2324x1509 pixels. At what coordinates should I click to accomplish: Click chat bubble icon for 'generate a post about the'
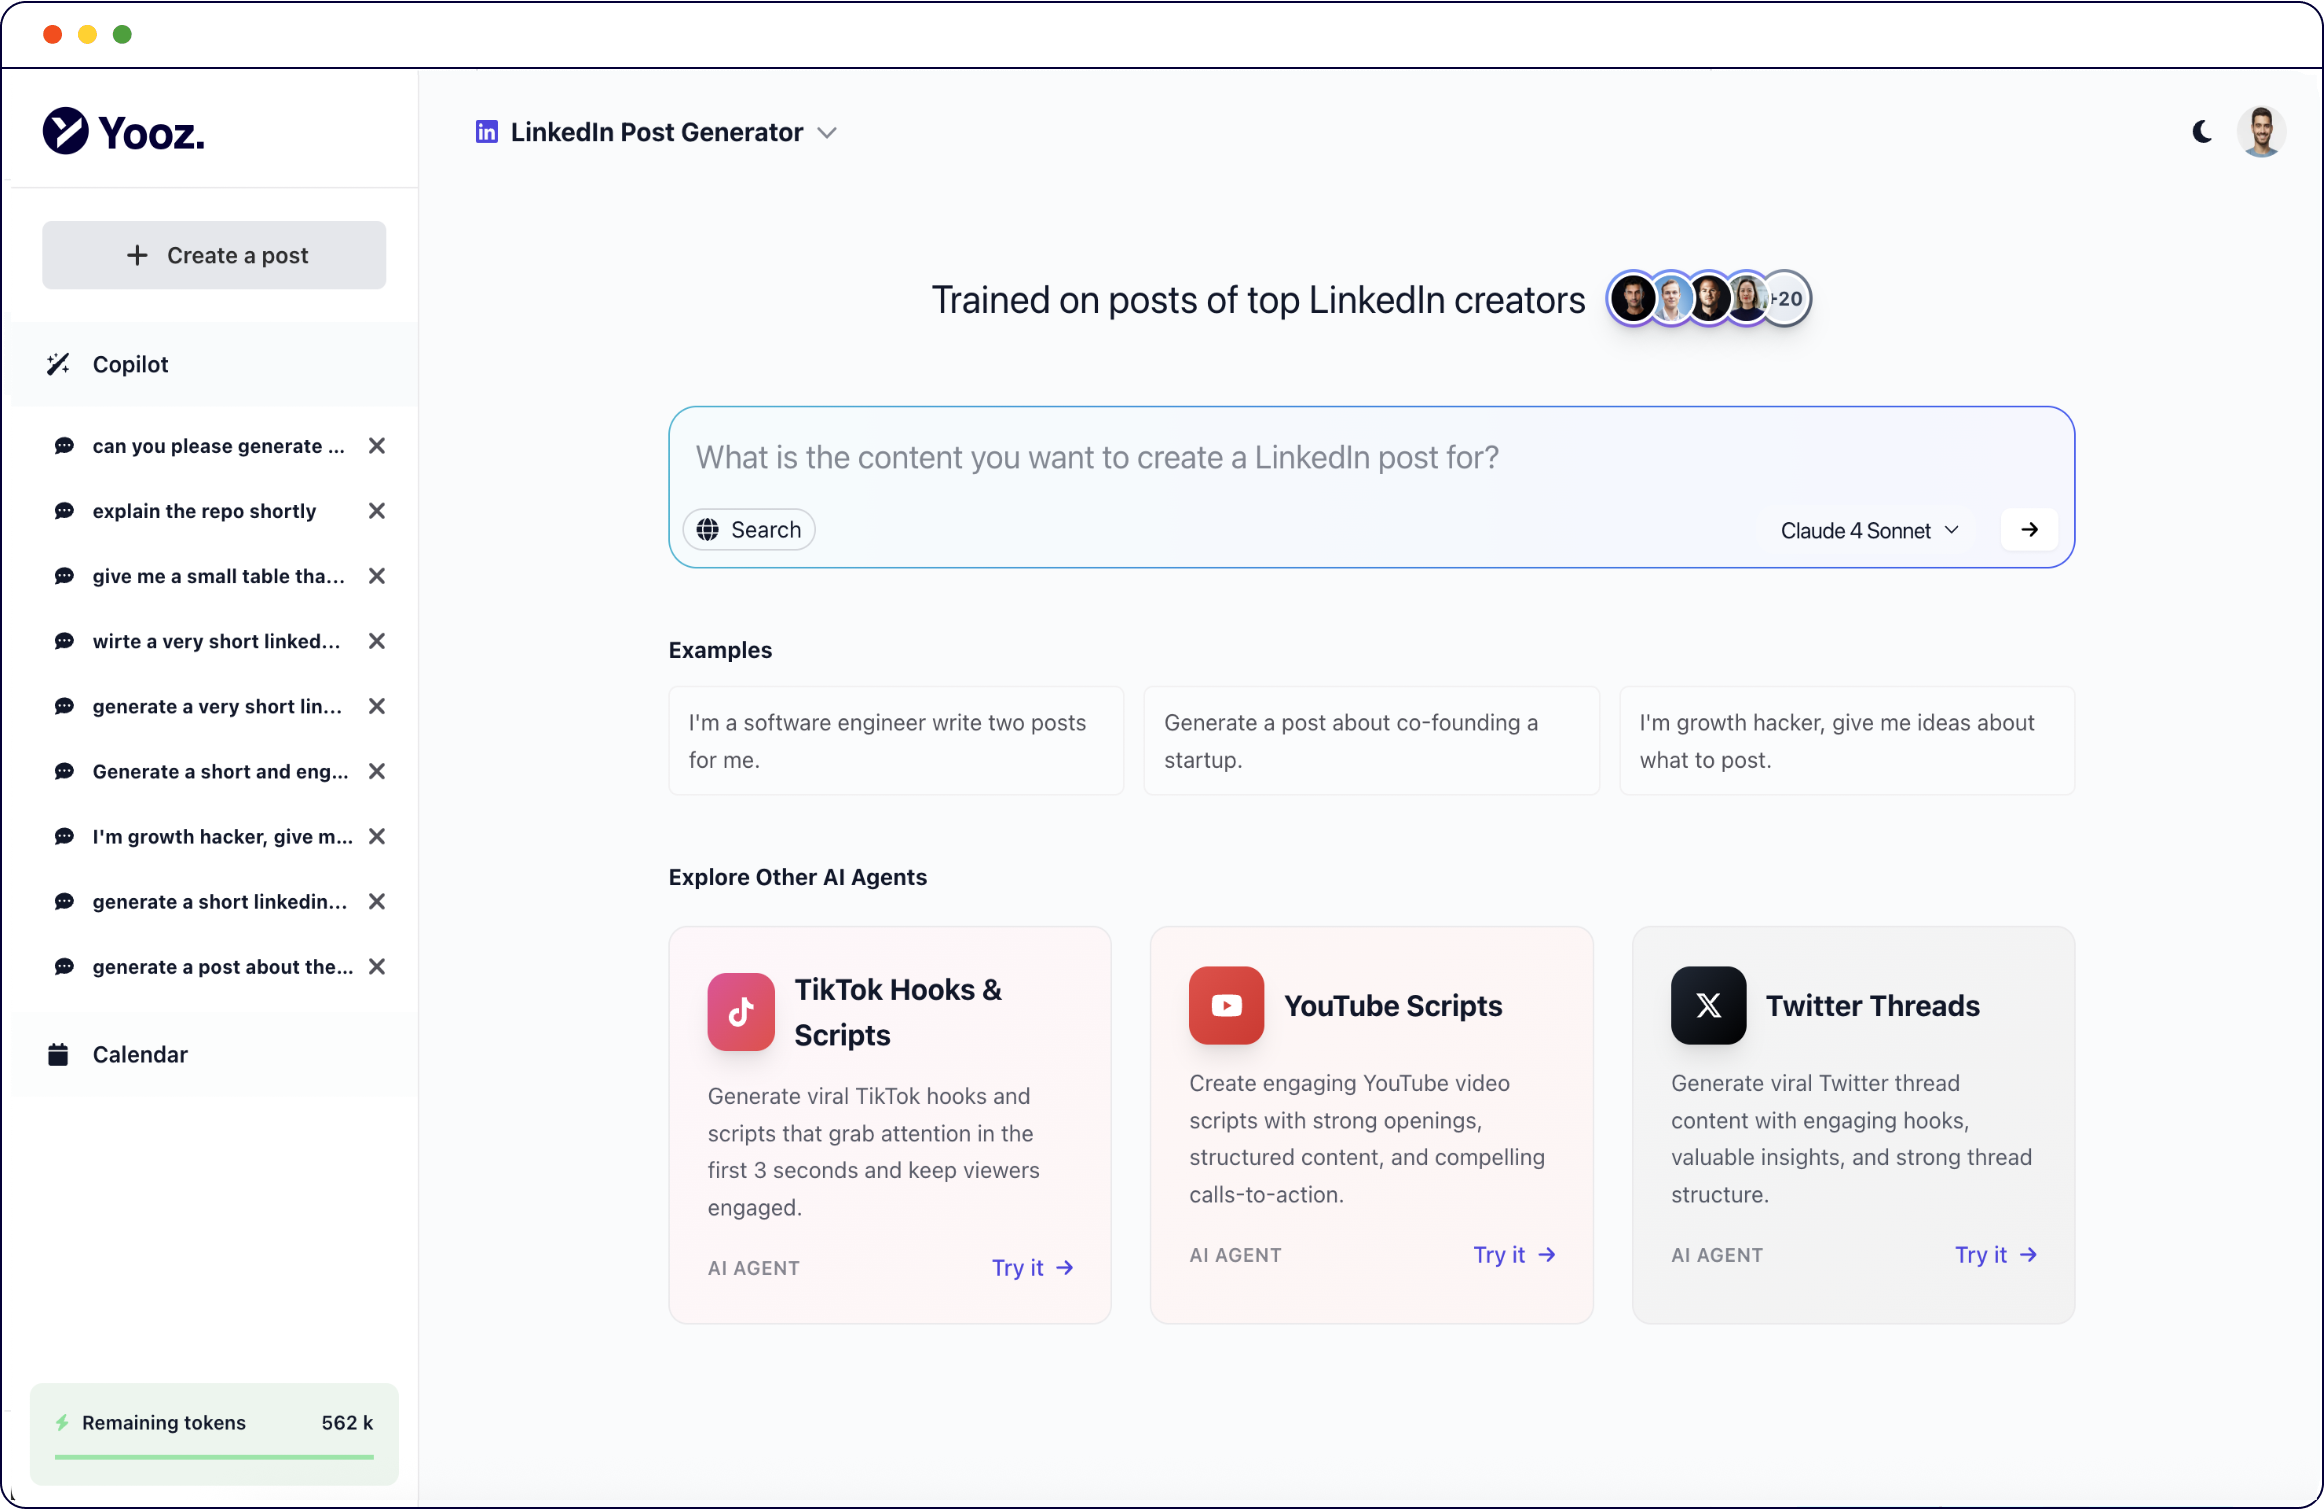[x=64, y=966]
